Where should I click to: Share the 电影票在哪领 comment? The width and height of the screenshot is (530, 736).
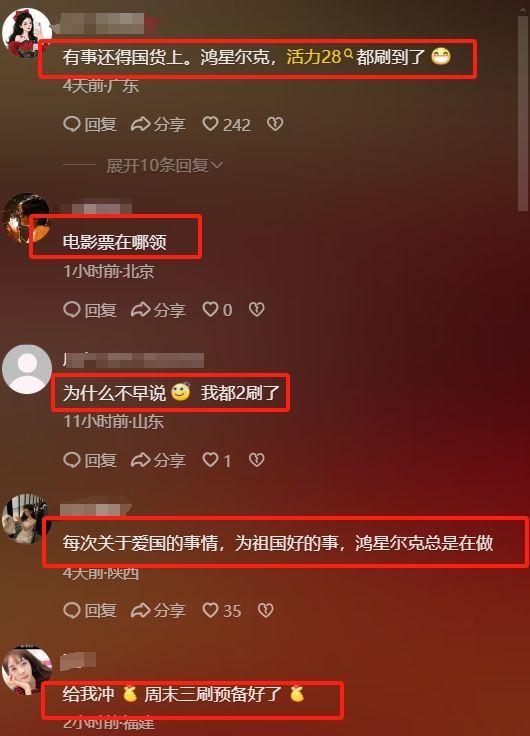tap(158, 310)
